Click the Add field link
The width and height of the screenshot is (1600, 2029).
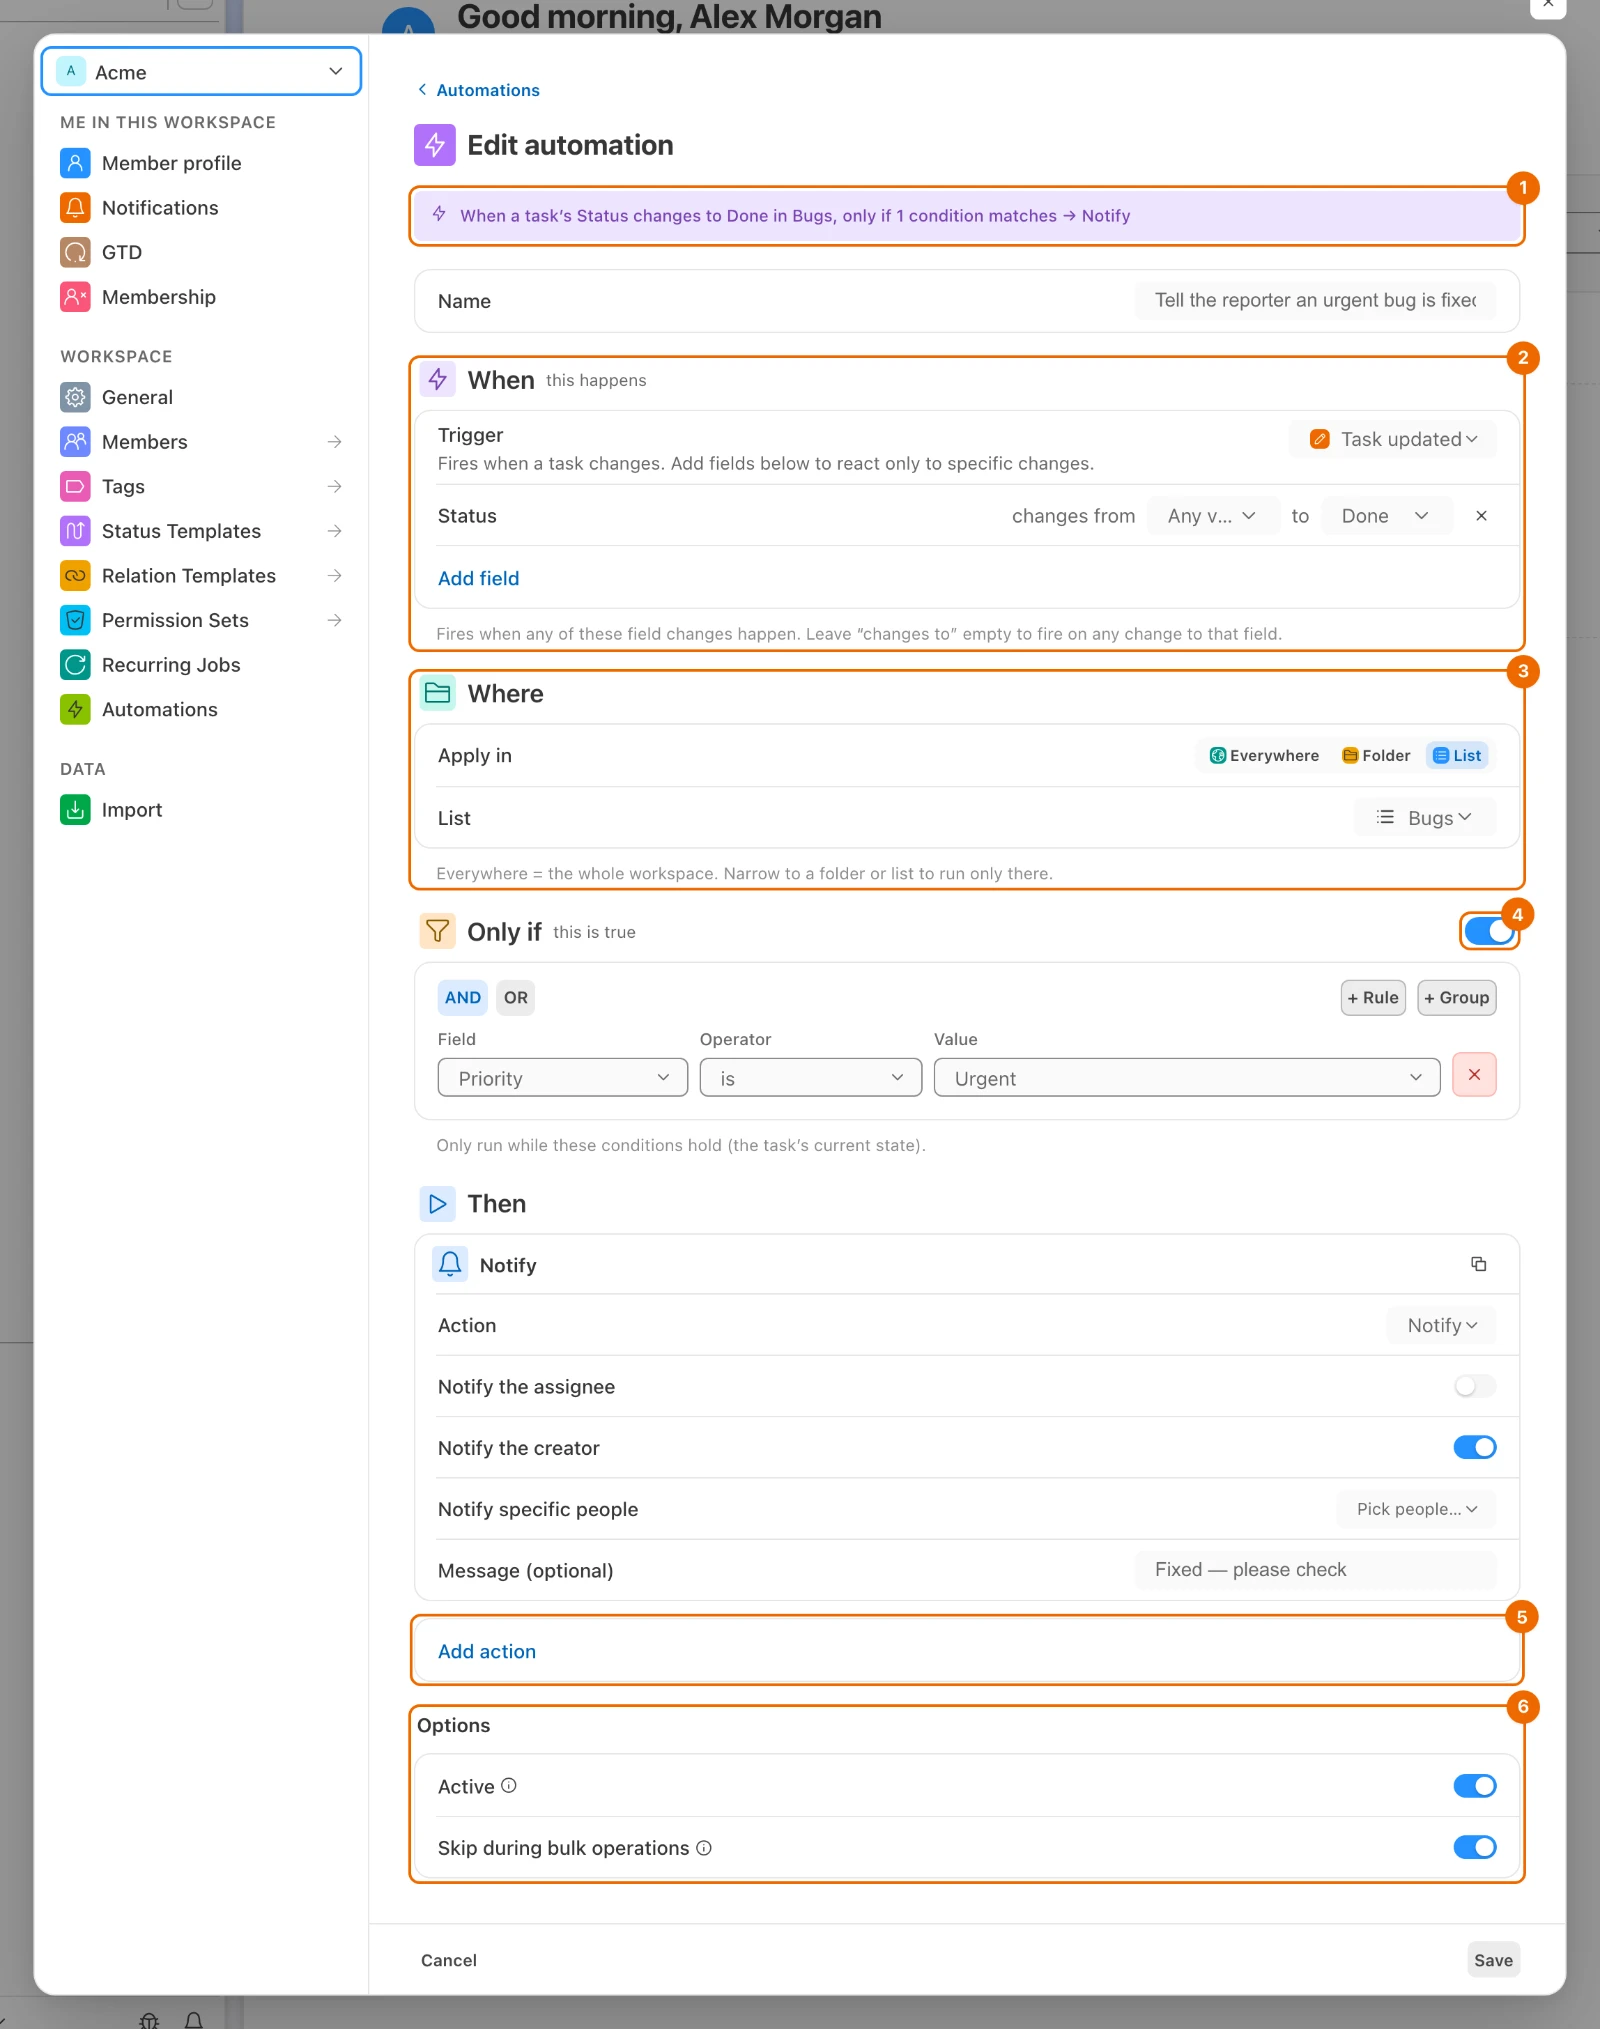click(x=478, y=578)
